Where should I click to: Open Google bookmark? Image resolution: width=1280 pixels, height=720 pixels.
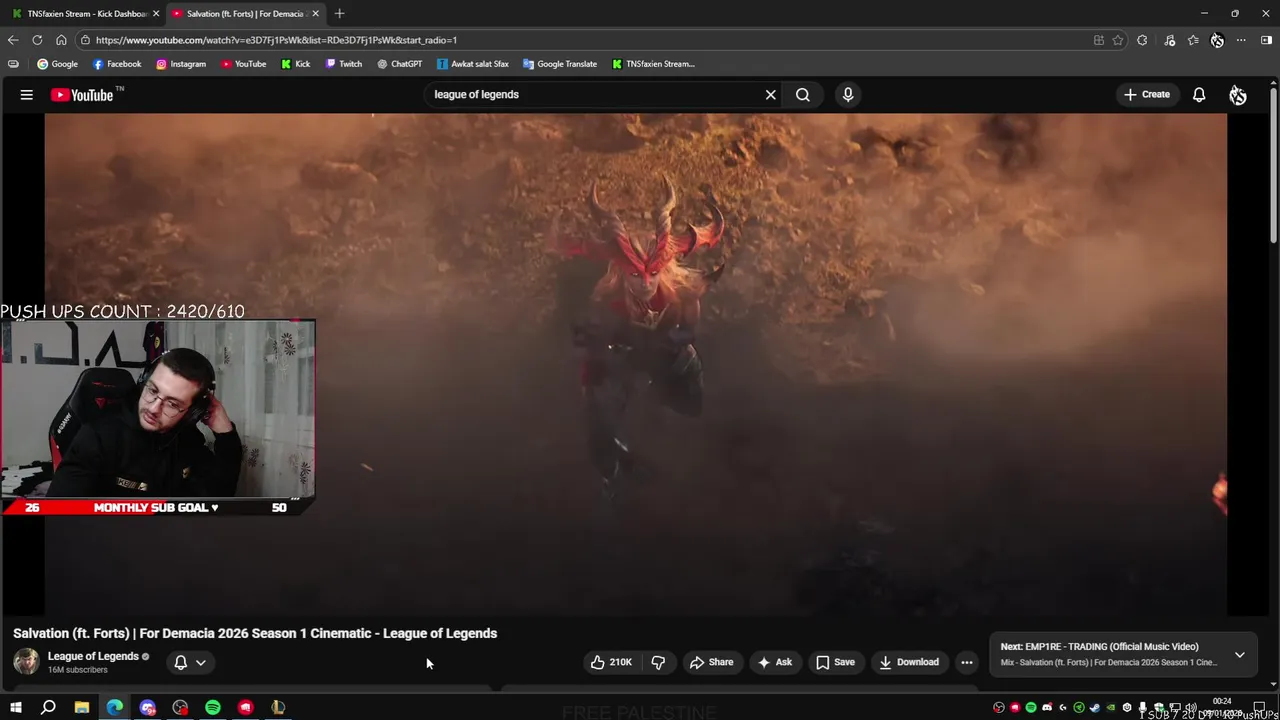(x=57, y=64)
